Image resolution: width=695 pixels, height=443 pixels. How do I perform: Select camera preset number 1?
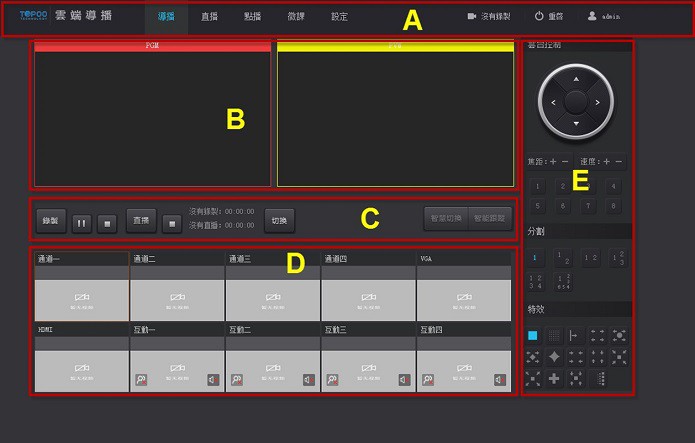coord(539,186)
